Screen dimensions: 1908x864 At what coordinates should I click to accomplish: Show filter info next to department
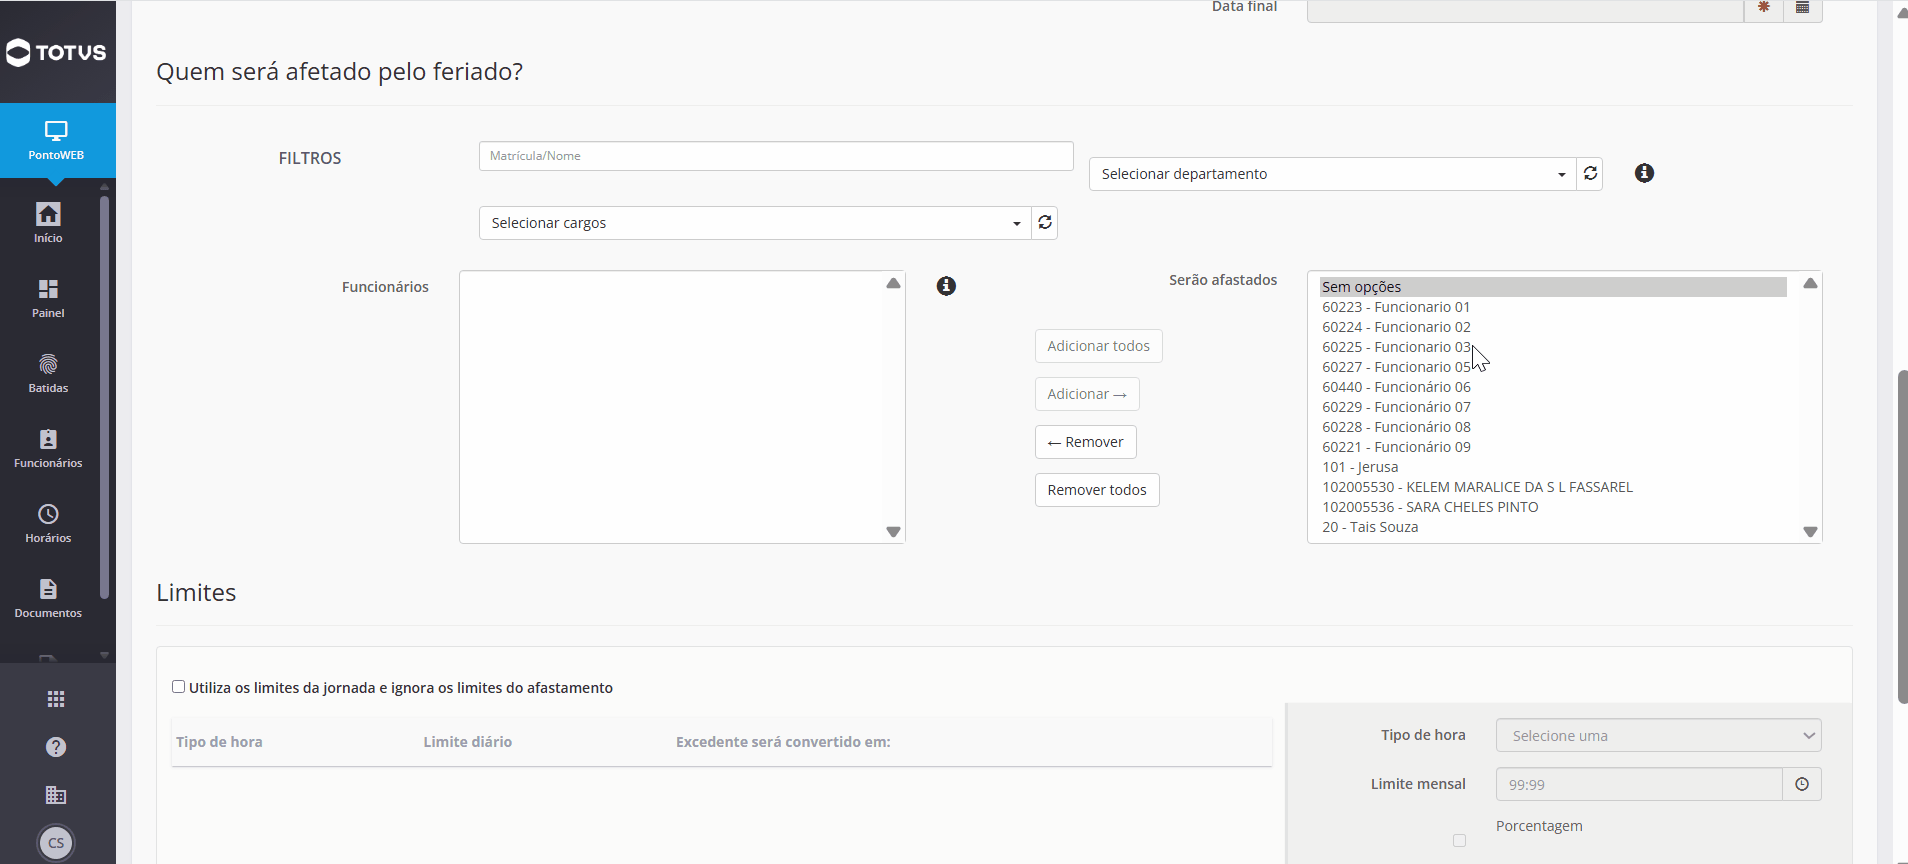pyautogui.click(x=1644, y=173)
